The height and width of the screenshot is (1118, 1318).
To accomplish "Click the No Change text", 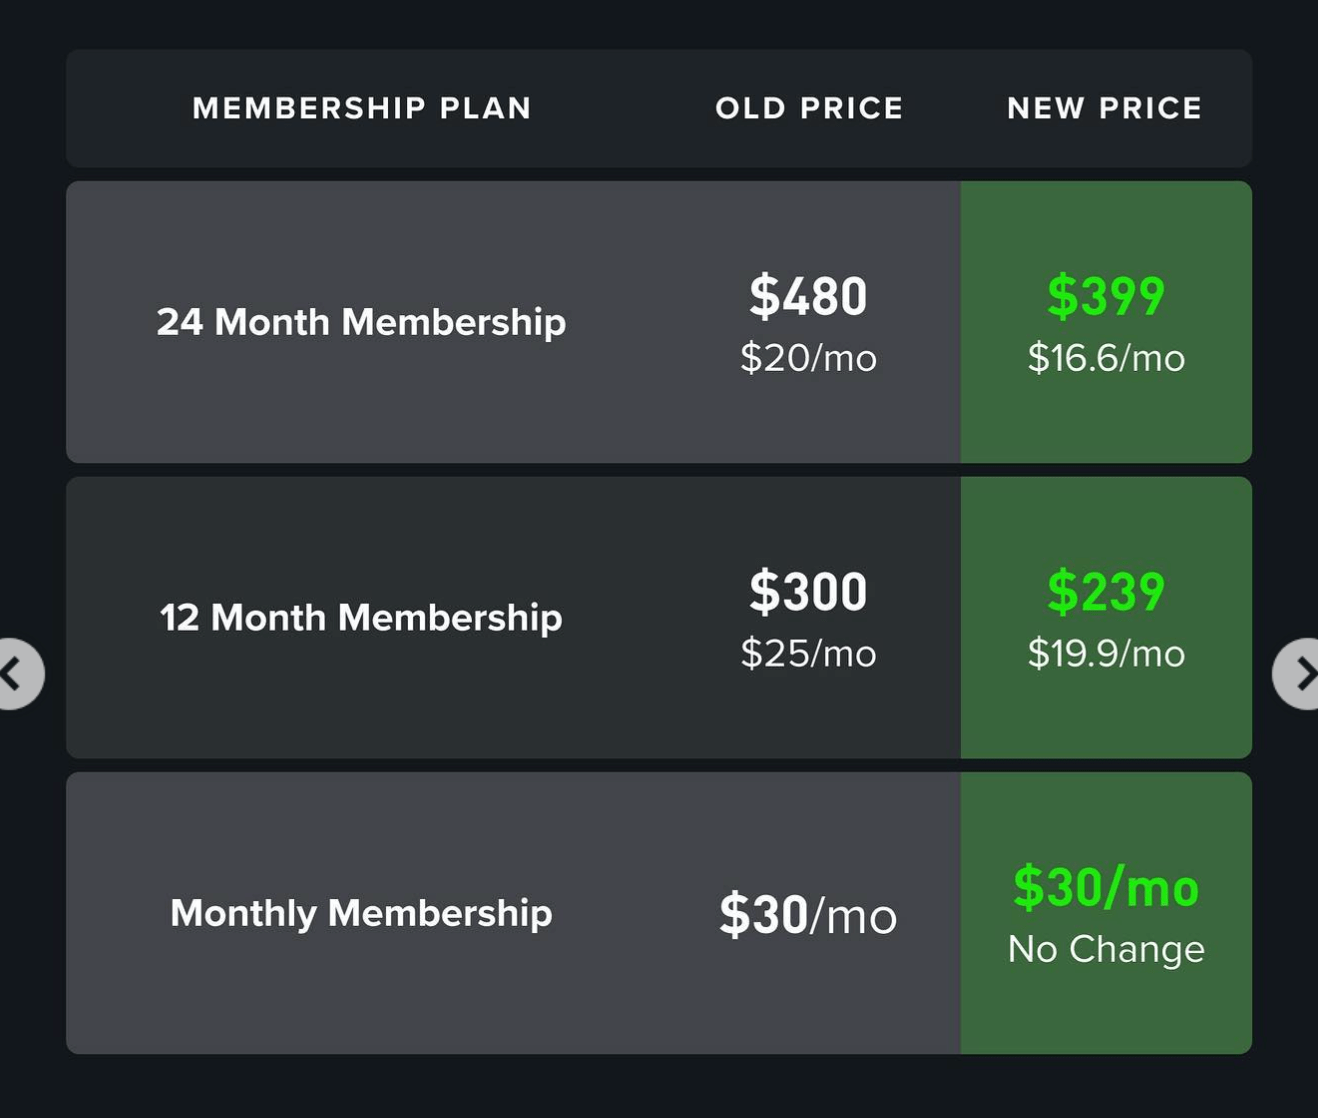I will coord(1104,949).
